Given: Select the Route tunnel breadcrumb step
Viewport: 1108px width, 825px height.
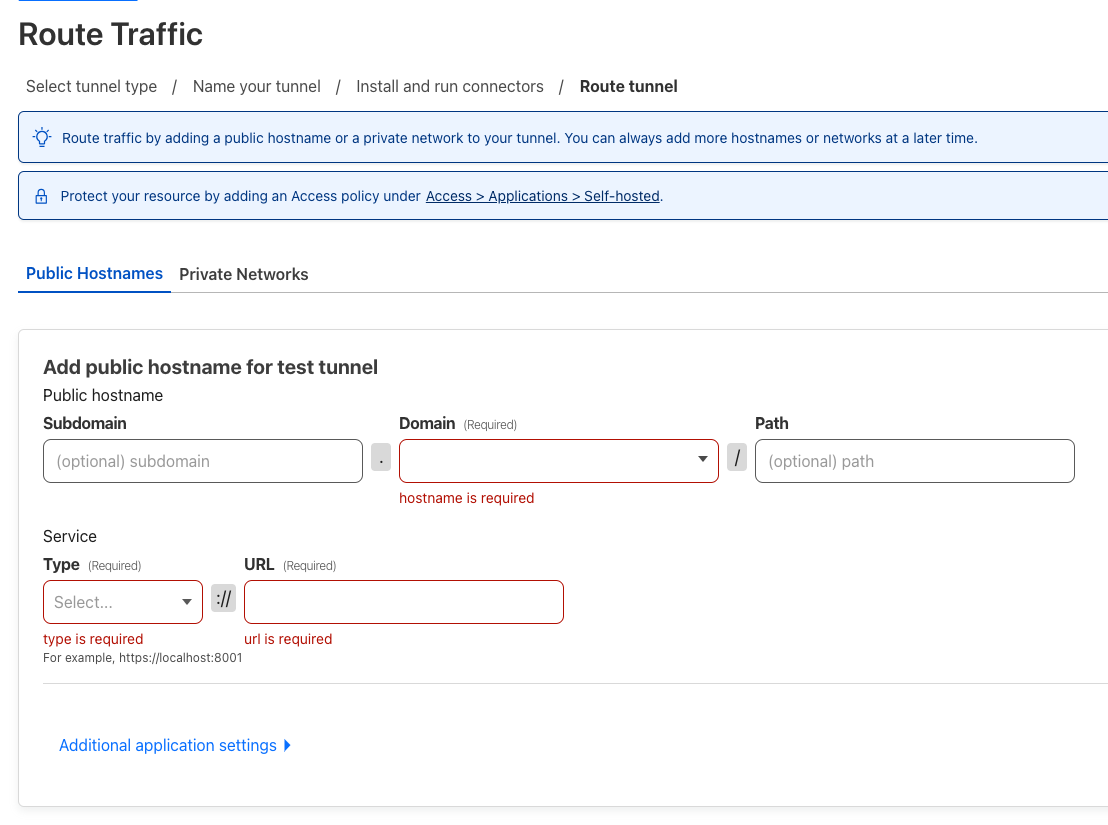Looking at the screenshot, I should pos(629,87).
